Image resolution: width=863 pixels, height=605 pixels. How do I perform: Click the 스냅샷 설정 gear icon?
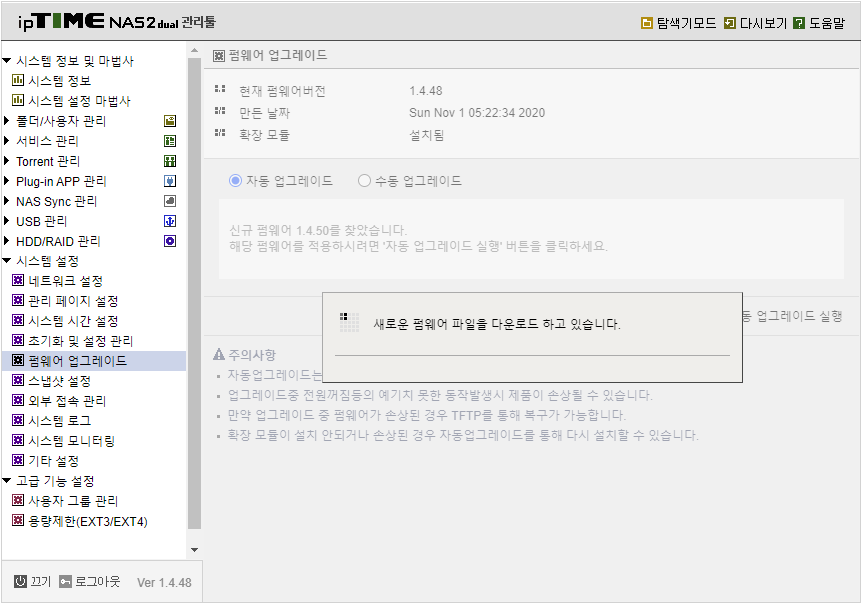(18, 380)
